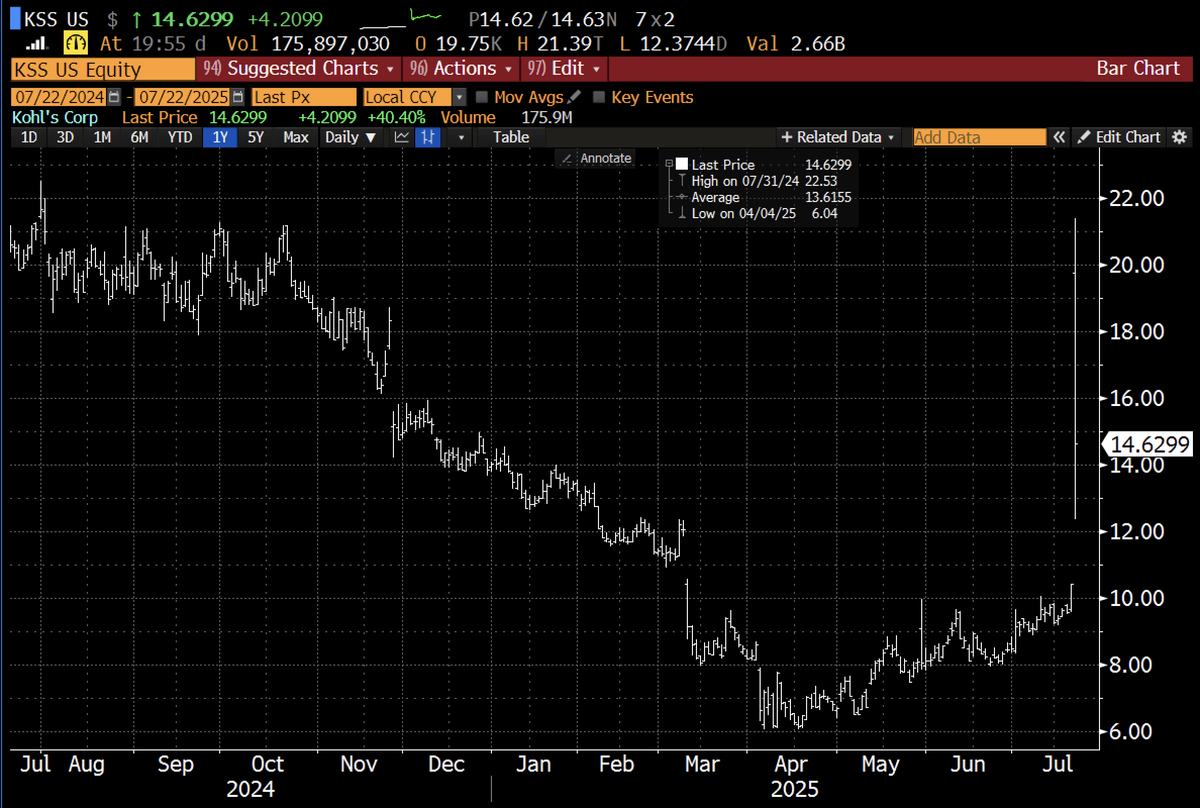The width and height of the screenshot is (1200, 808).
Task: Click the end date field 07/22/2025
Action: click(182, 98)
